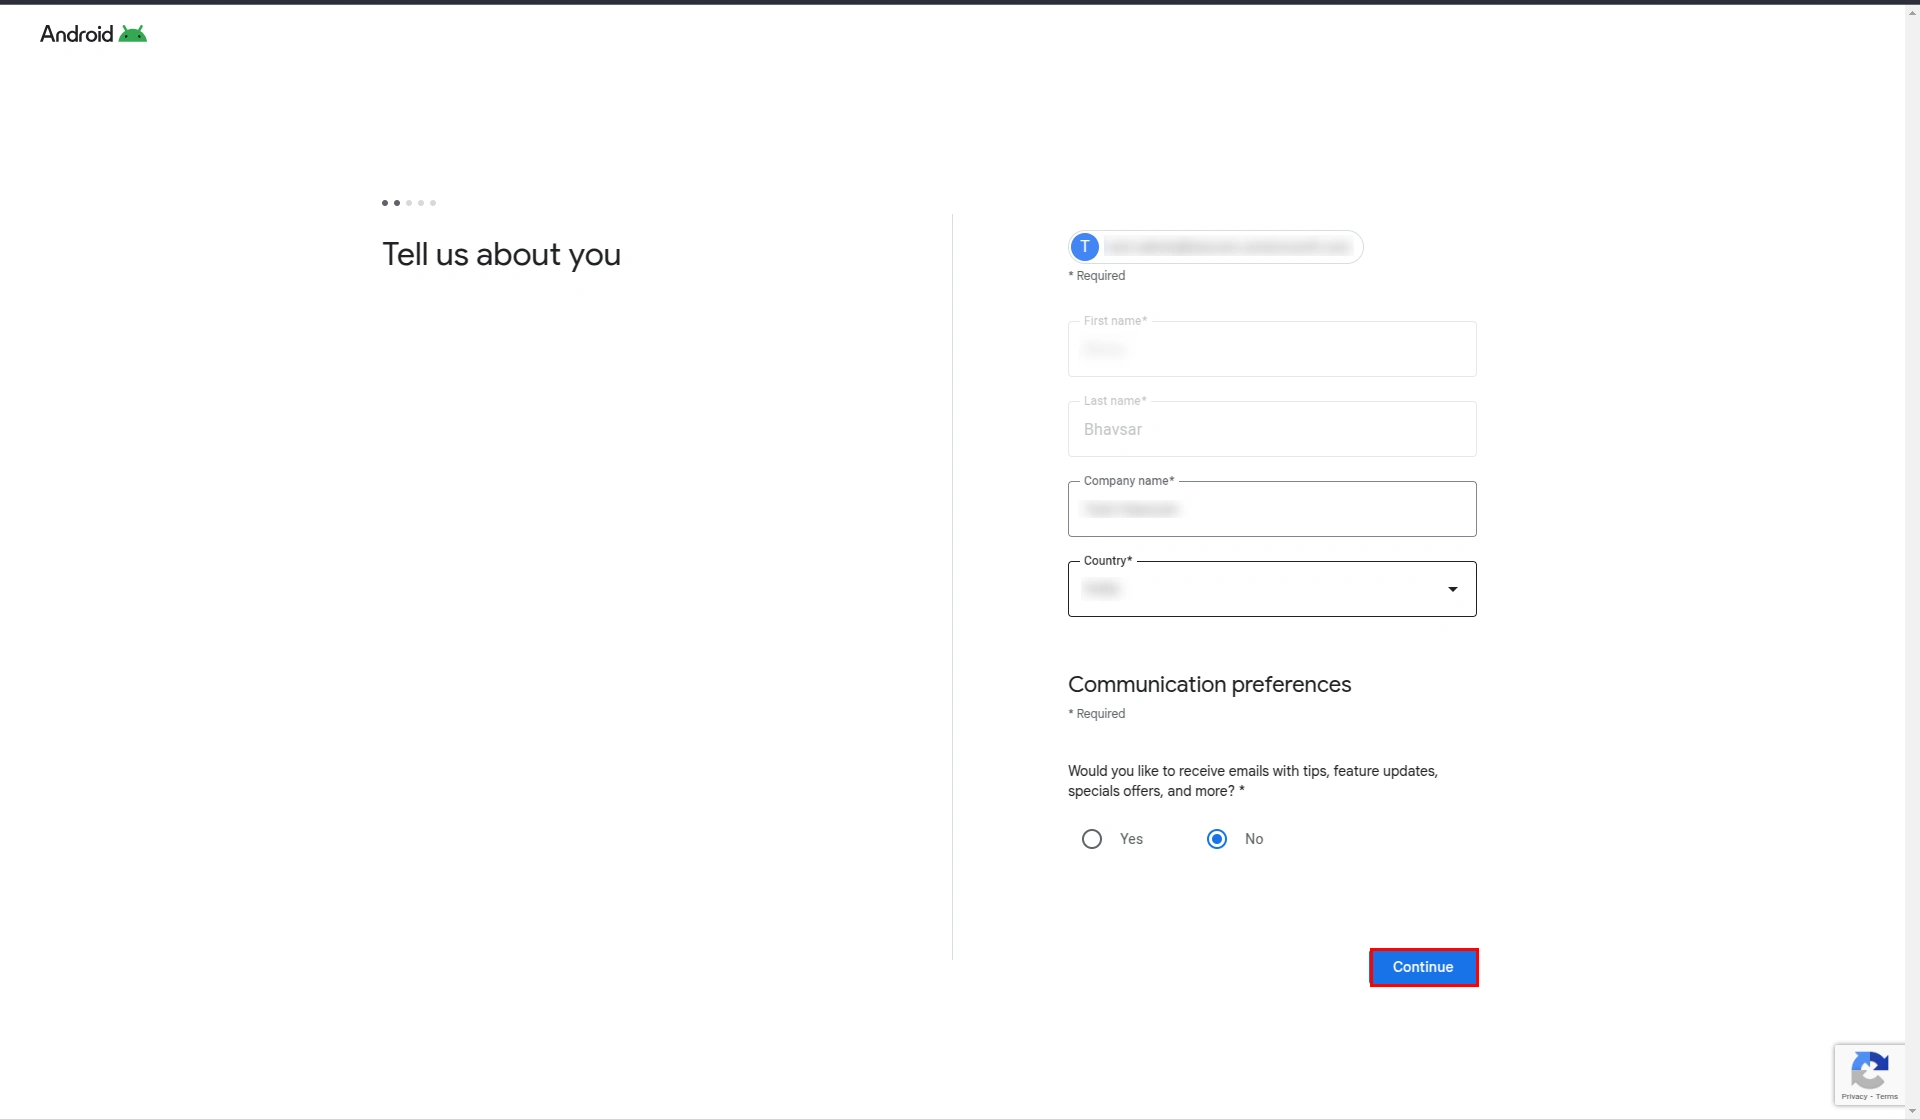Click the Android wordmark in the header
Viewport: 1920px width, 1119px height.
tap(76, 33)
